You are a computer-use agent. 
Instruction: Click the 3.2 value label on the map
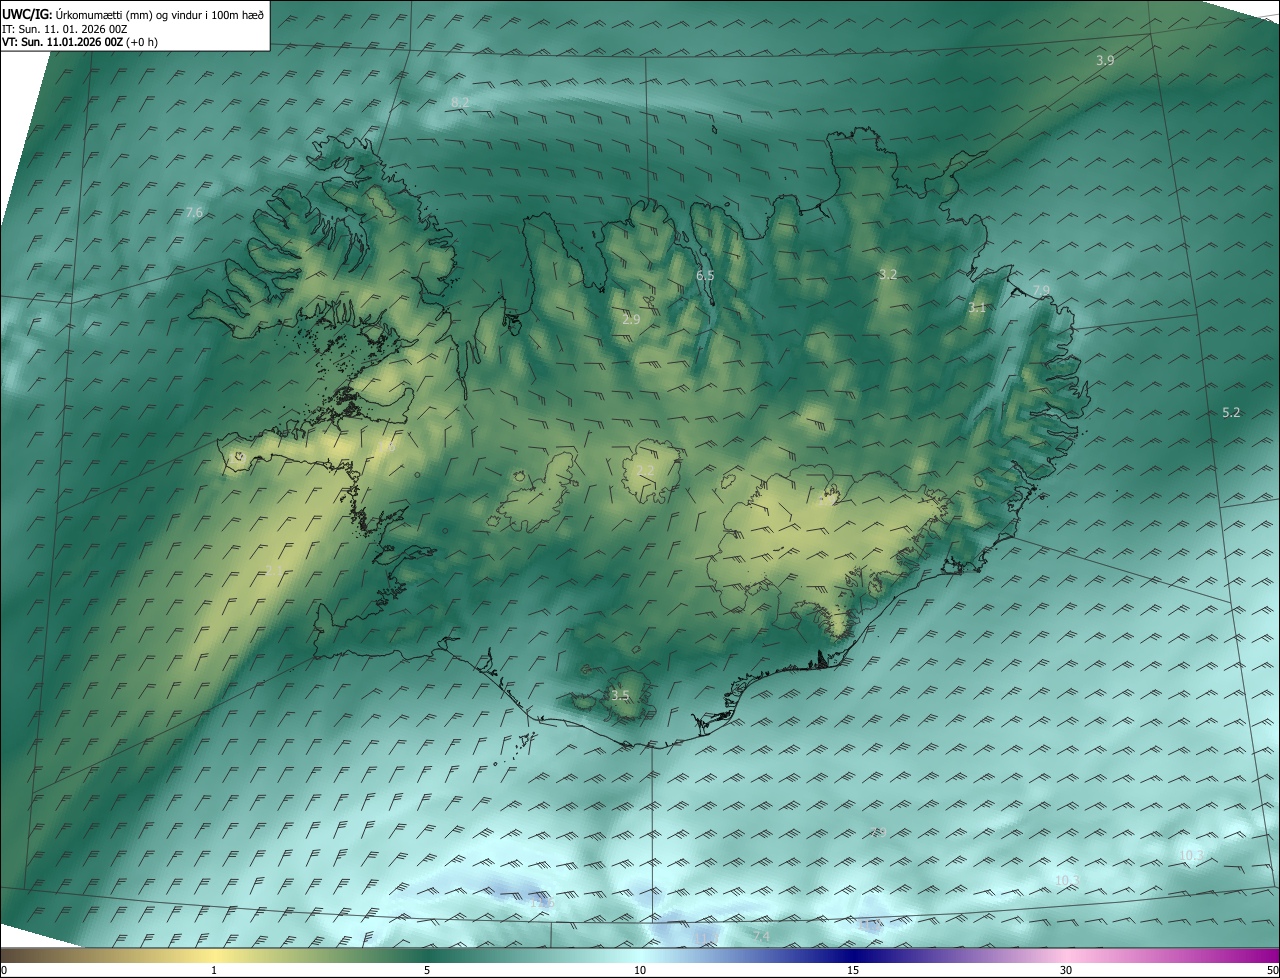tap(888, 274)
